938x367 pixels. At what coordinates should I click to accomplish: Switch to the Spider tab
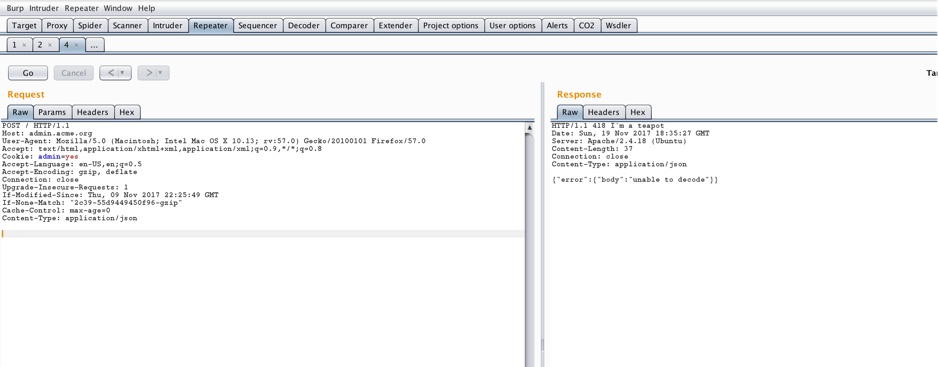pyautogui.click(x=90, y=26)
